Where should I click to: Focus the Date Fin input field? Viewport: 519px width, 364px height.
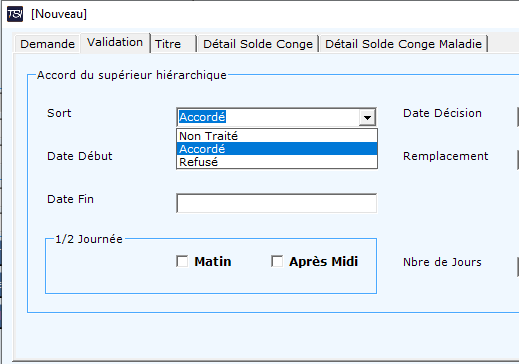(277, 203)
